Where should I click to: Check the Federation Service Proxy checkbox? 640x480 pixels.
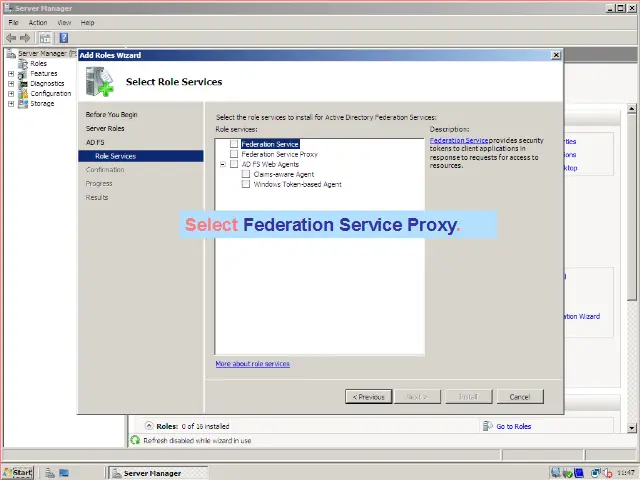[234, 154]
